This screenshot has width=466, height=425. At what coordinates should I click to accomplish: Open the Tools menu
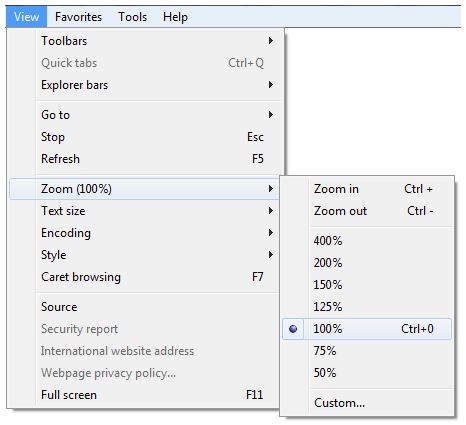click(132, 17)
